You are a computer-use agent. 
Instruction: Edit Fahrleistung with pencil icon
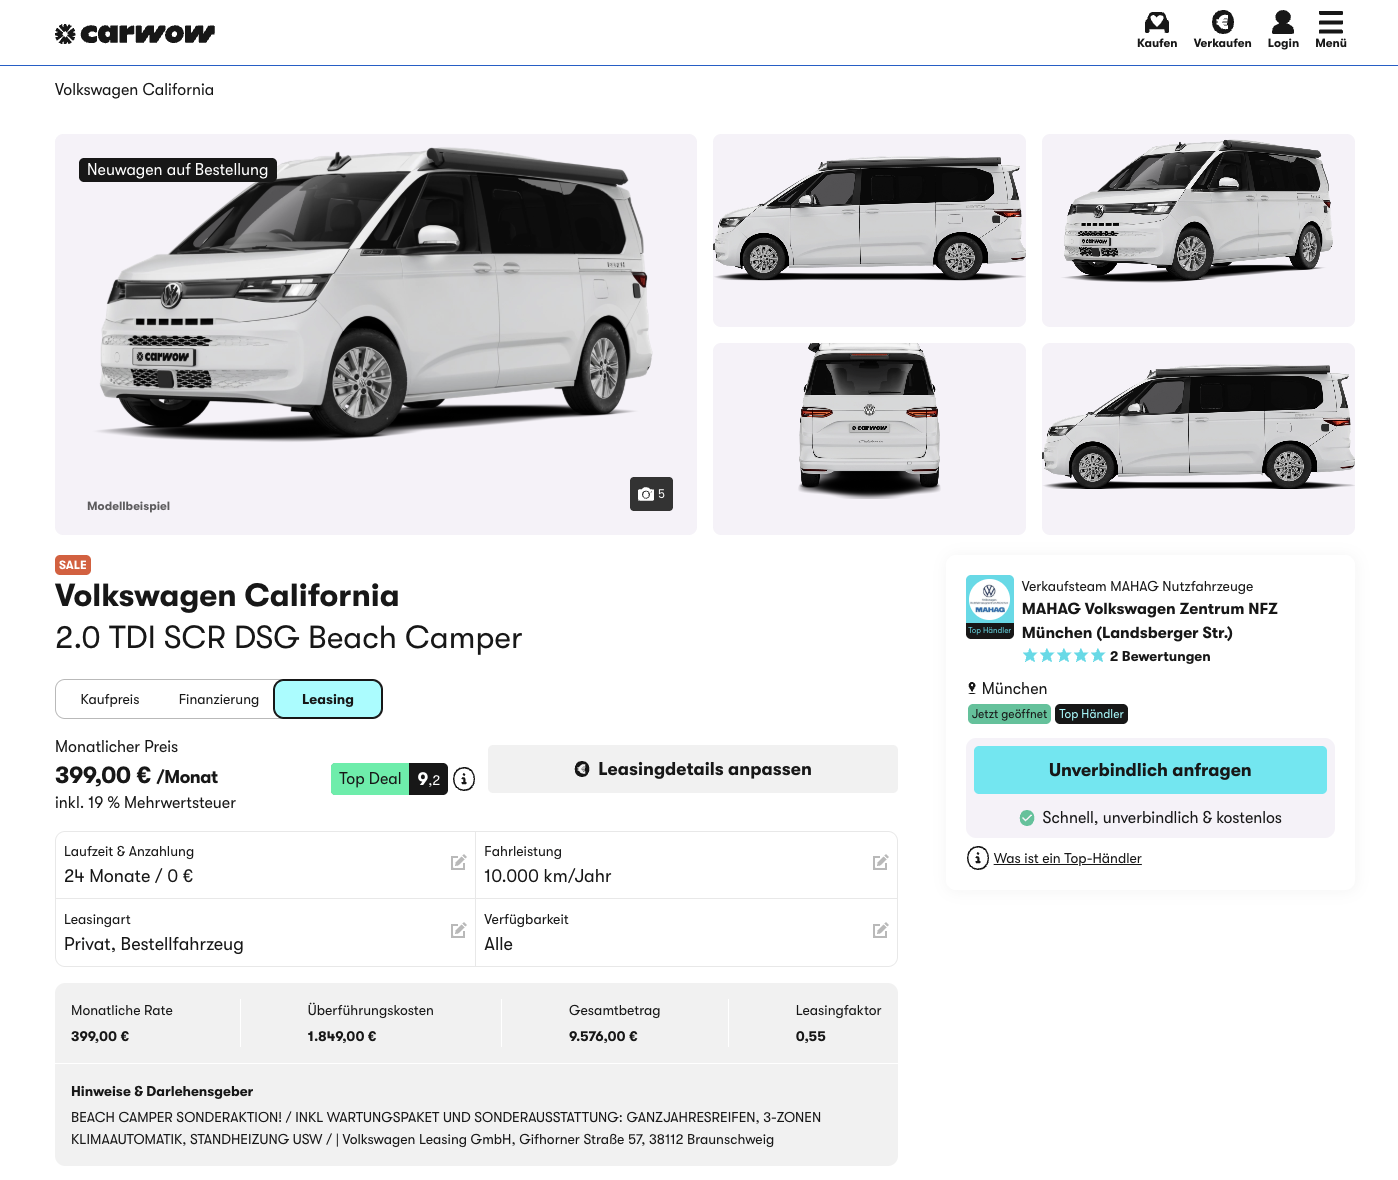click(x=880, y=863)
